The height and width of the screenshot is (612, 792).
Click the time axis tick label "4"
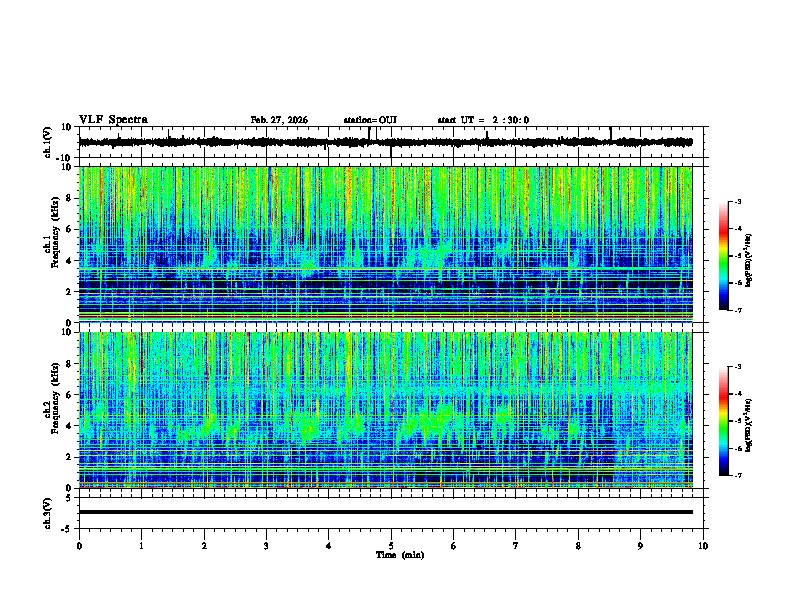pos(329,546)
